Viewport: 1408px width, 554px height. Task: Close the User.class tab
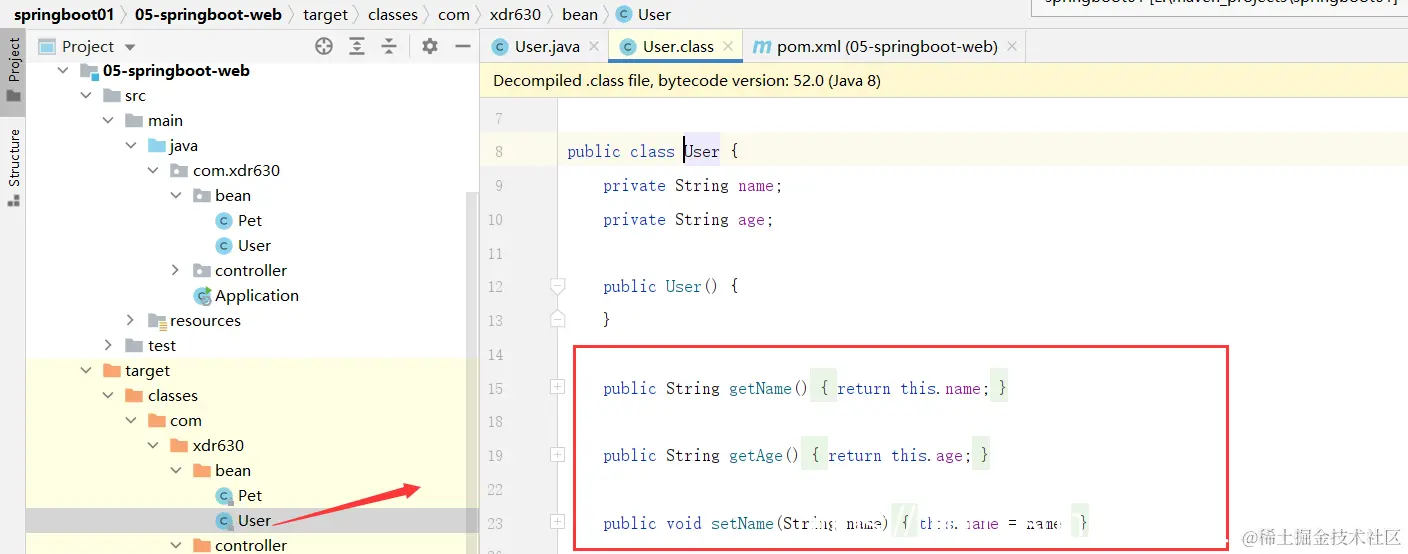tap(728, 46)
